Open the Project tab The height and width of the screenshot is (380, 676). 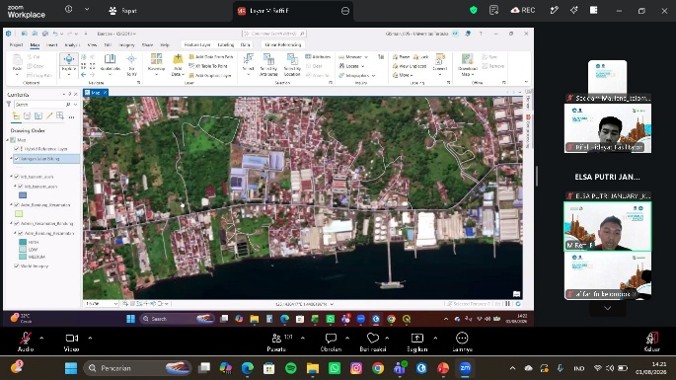[x=16, y=44]
